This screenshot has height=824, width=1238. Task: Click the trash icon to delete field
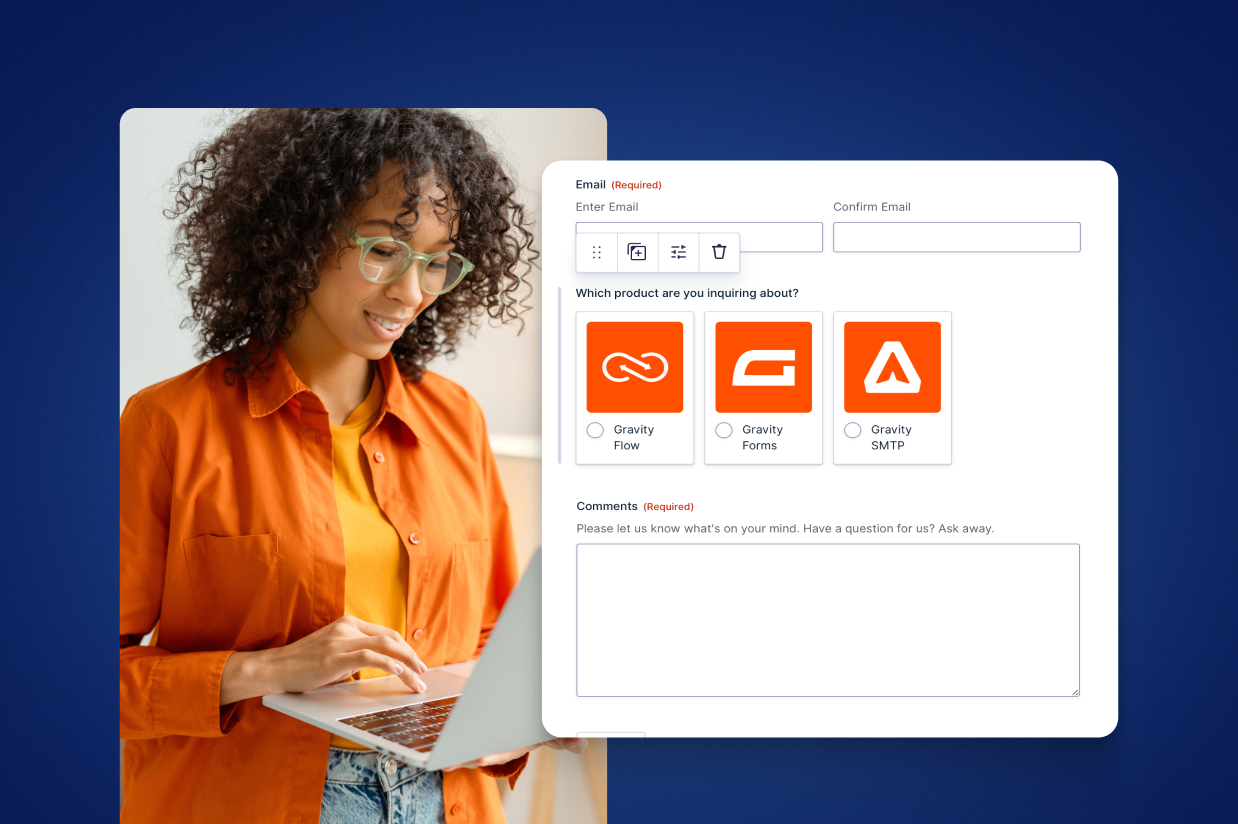pyautogui.click(x=719, y=252)
